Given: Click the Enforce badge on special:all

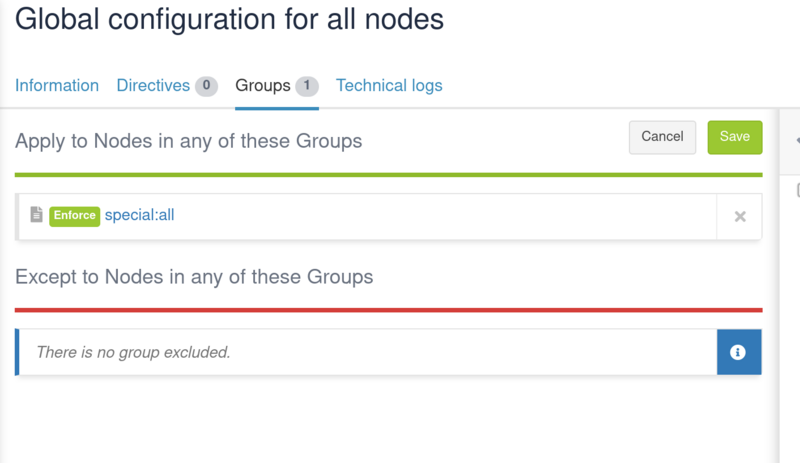Looking at the screenshot, I should tap(74, 215).
